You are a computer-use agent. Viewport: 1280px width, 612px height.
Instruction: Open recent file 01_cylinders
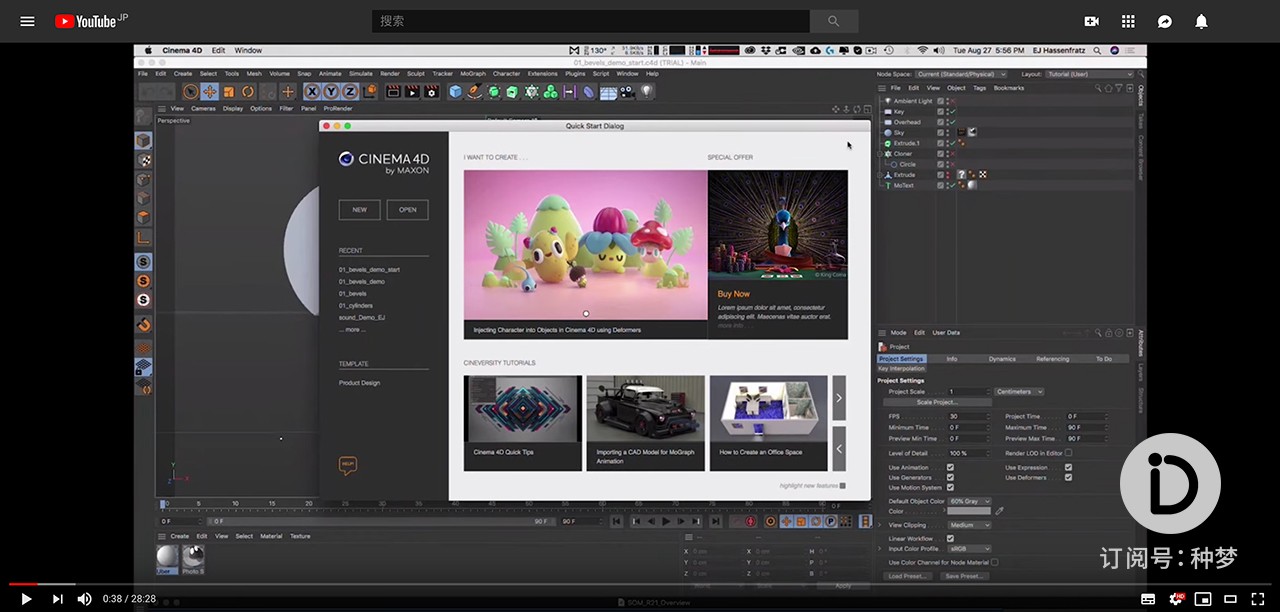point(355,305)
